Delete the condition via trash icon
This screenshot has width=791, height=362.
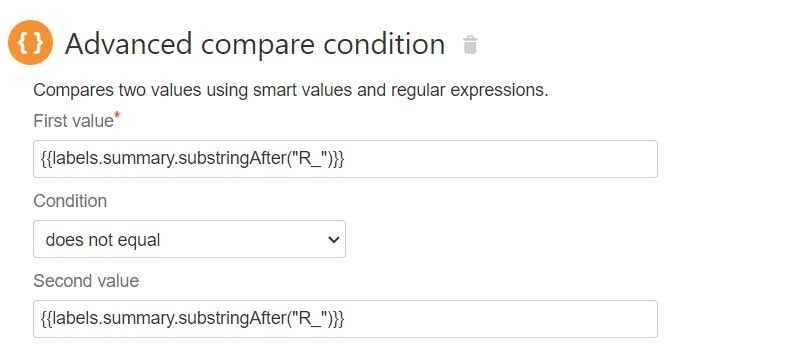[x=470, y=44]
